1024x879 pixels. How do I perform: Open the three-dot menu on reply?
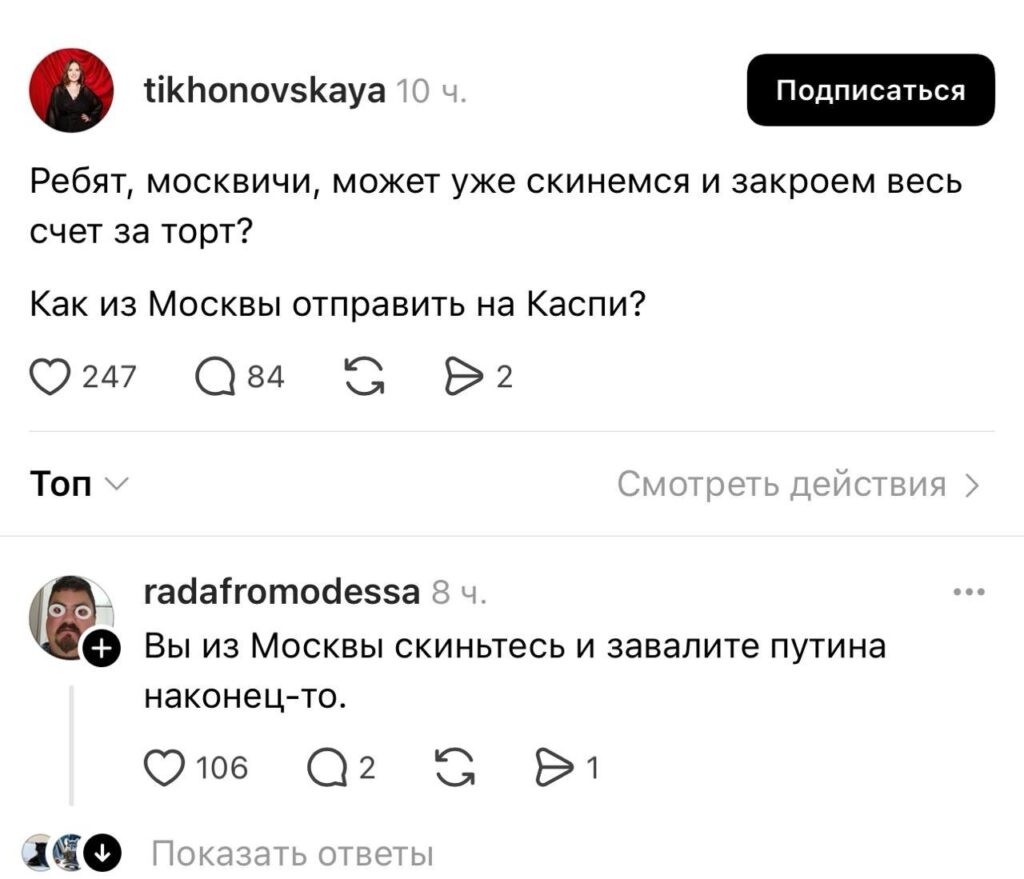coord(969,593)
